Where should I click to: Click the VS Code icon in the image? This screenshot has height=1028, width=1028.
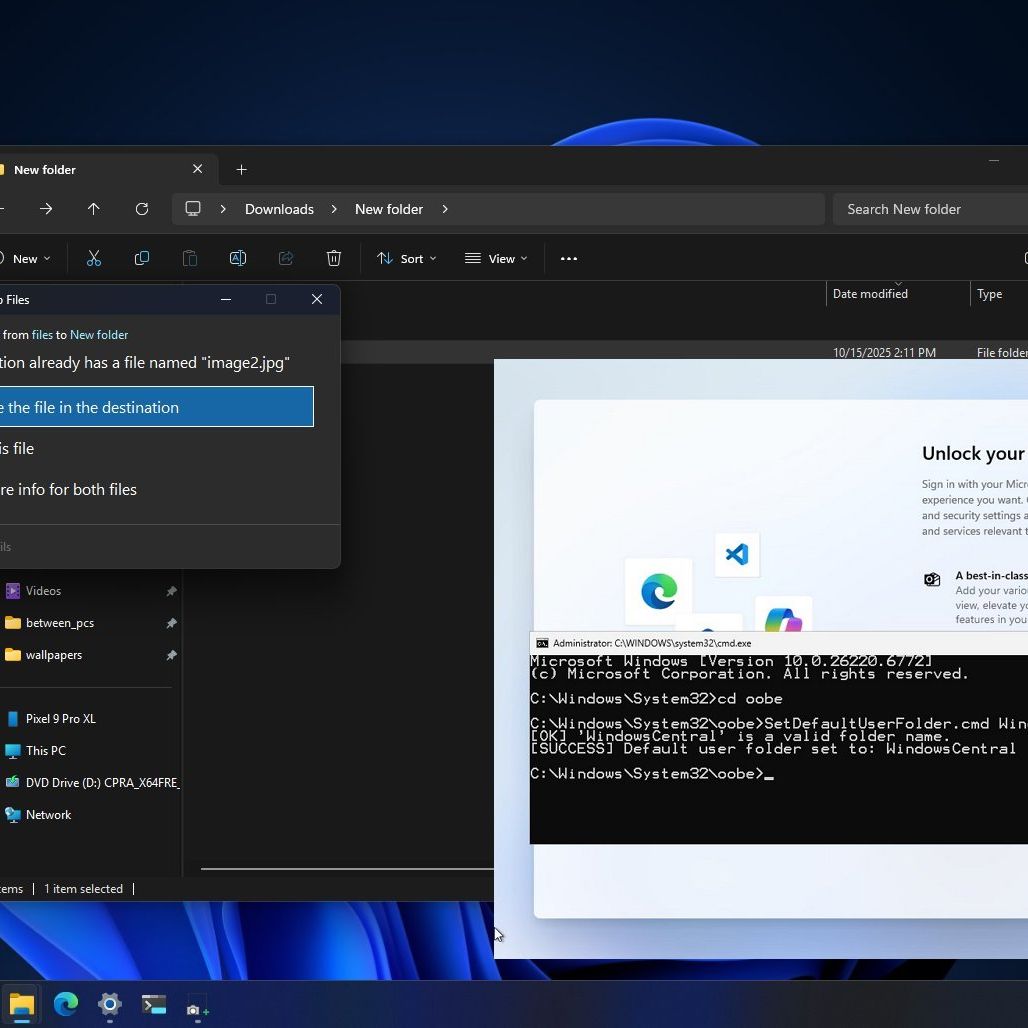737,554
